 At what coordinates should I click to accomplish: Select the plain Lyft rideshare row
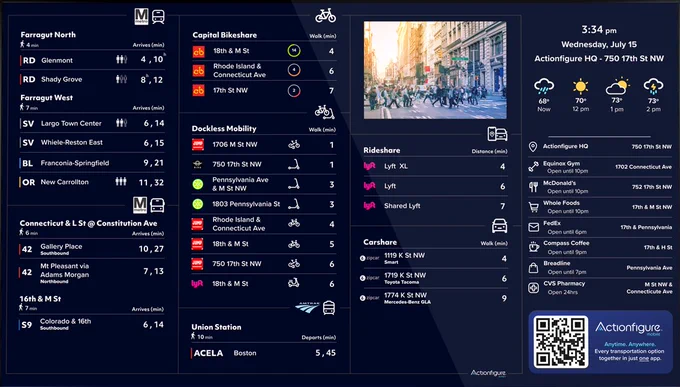pyautogui.click(x=435, y=186)
